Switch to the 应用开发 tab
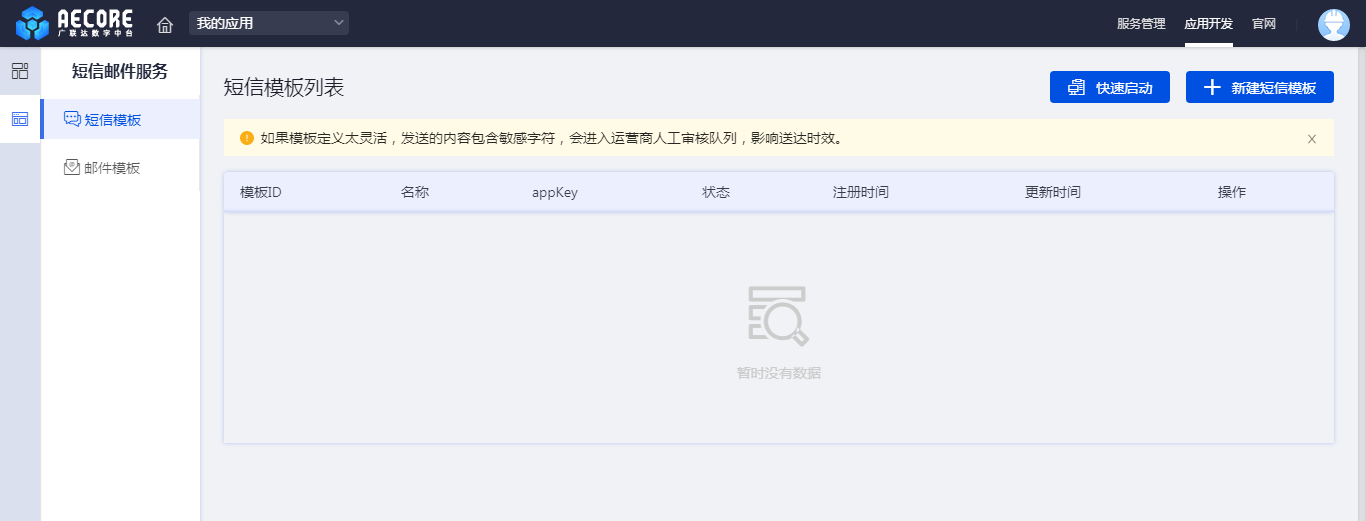Image resolution: width=1366 pixels, height=521 pixels. [x=1208, y=24]
